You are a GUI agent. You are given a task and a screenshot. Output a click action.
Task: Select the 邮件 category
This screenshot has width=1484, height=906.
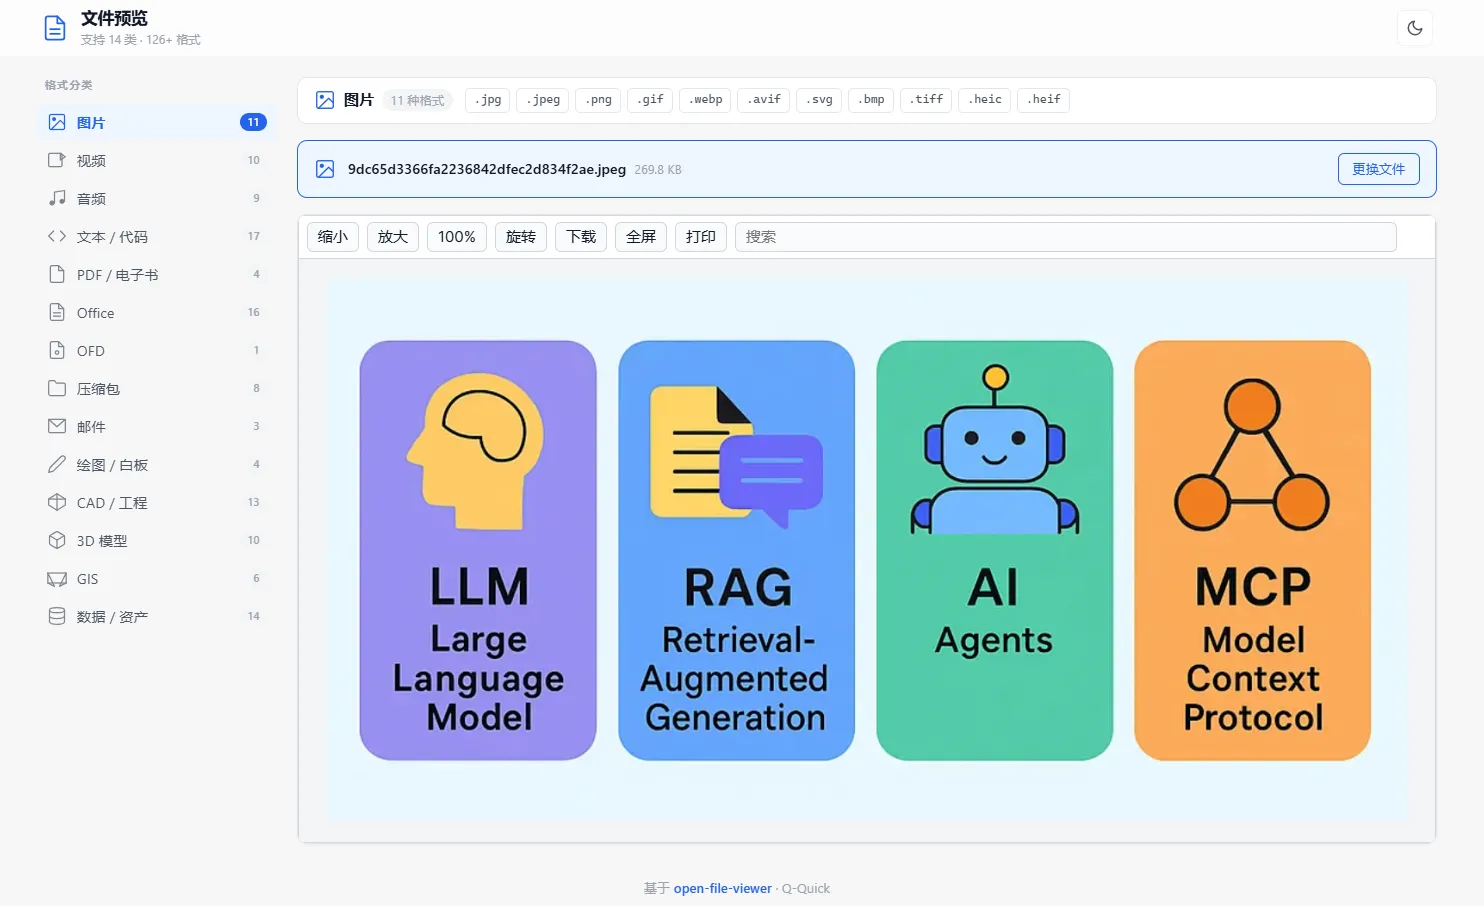(156, 426)
